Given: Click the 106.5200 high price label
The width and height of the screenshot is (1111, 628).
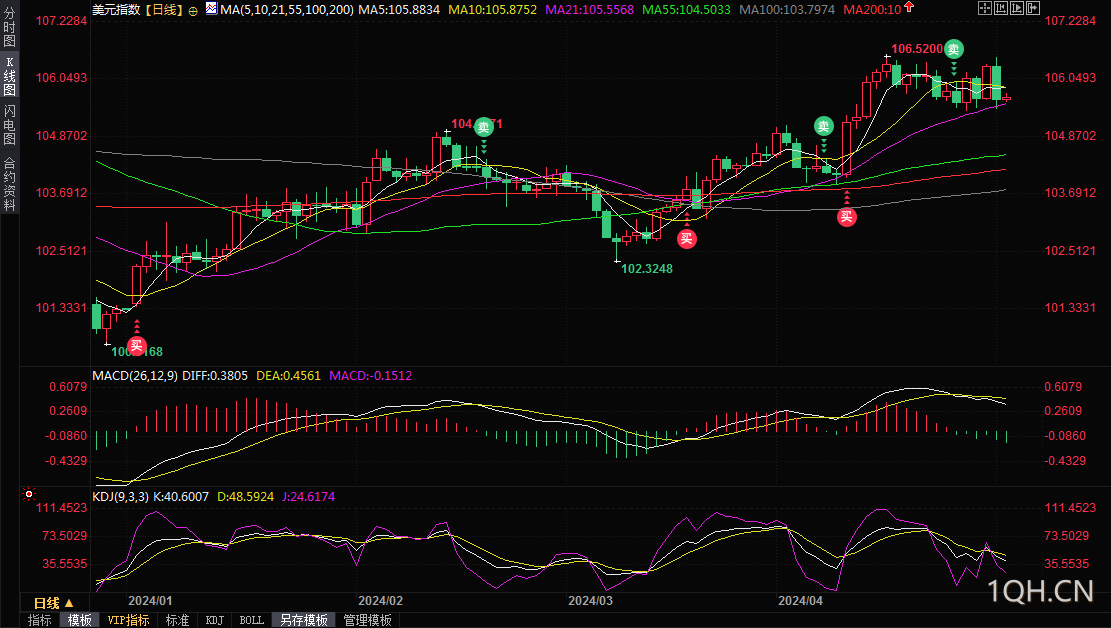Looking at the screenshot, I should pos(917,49).
